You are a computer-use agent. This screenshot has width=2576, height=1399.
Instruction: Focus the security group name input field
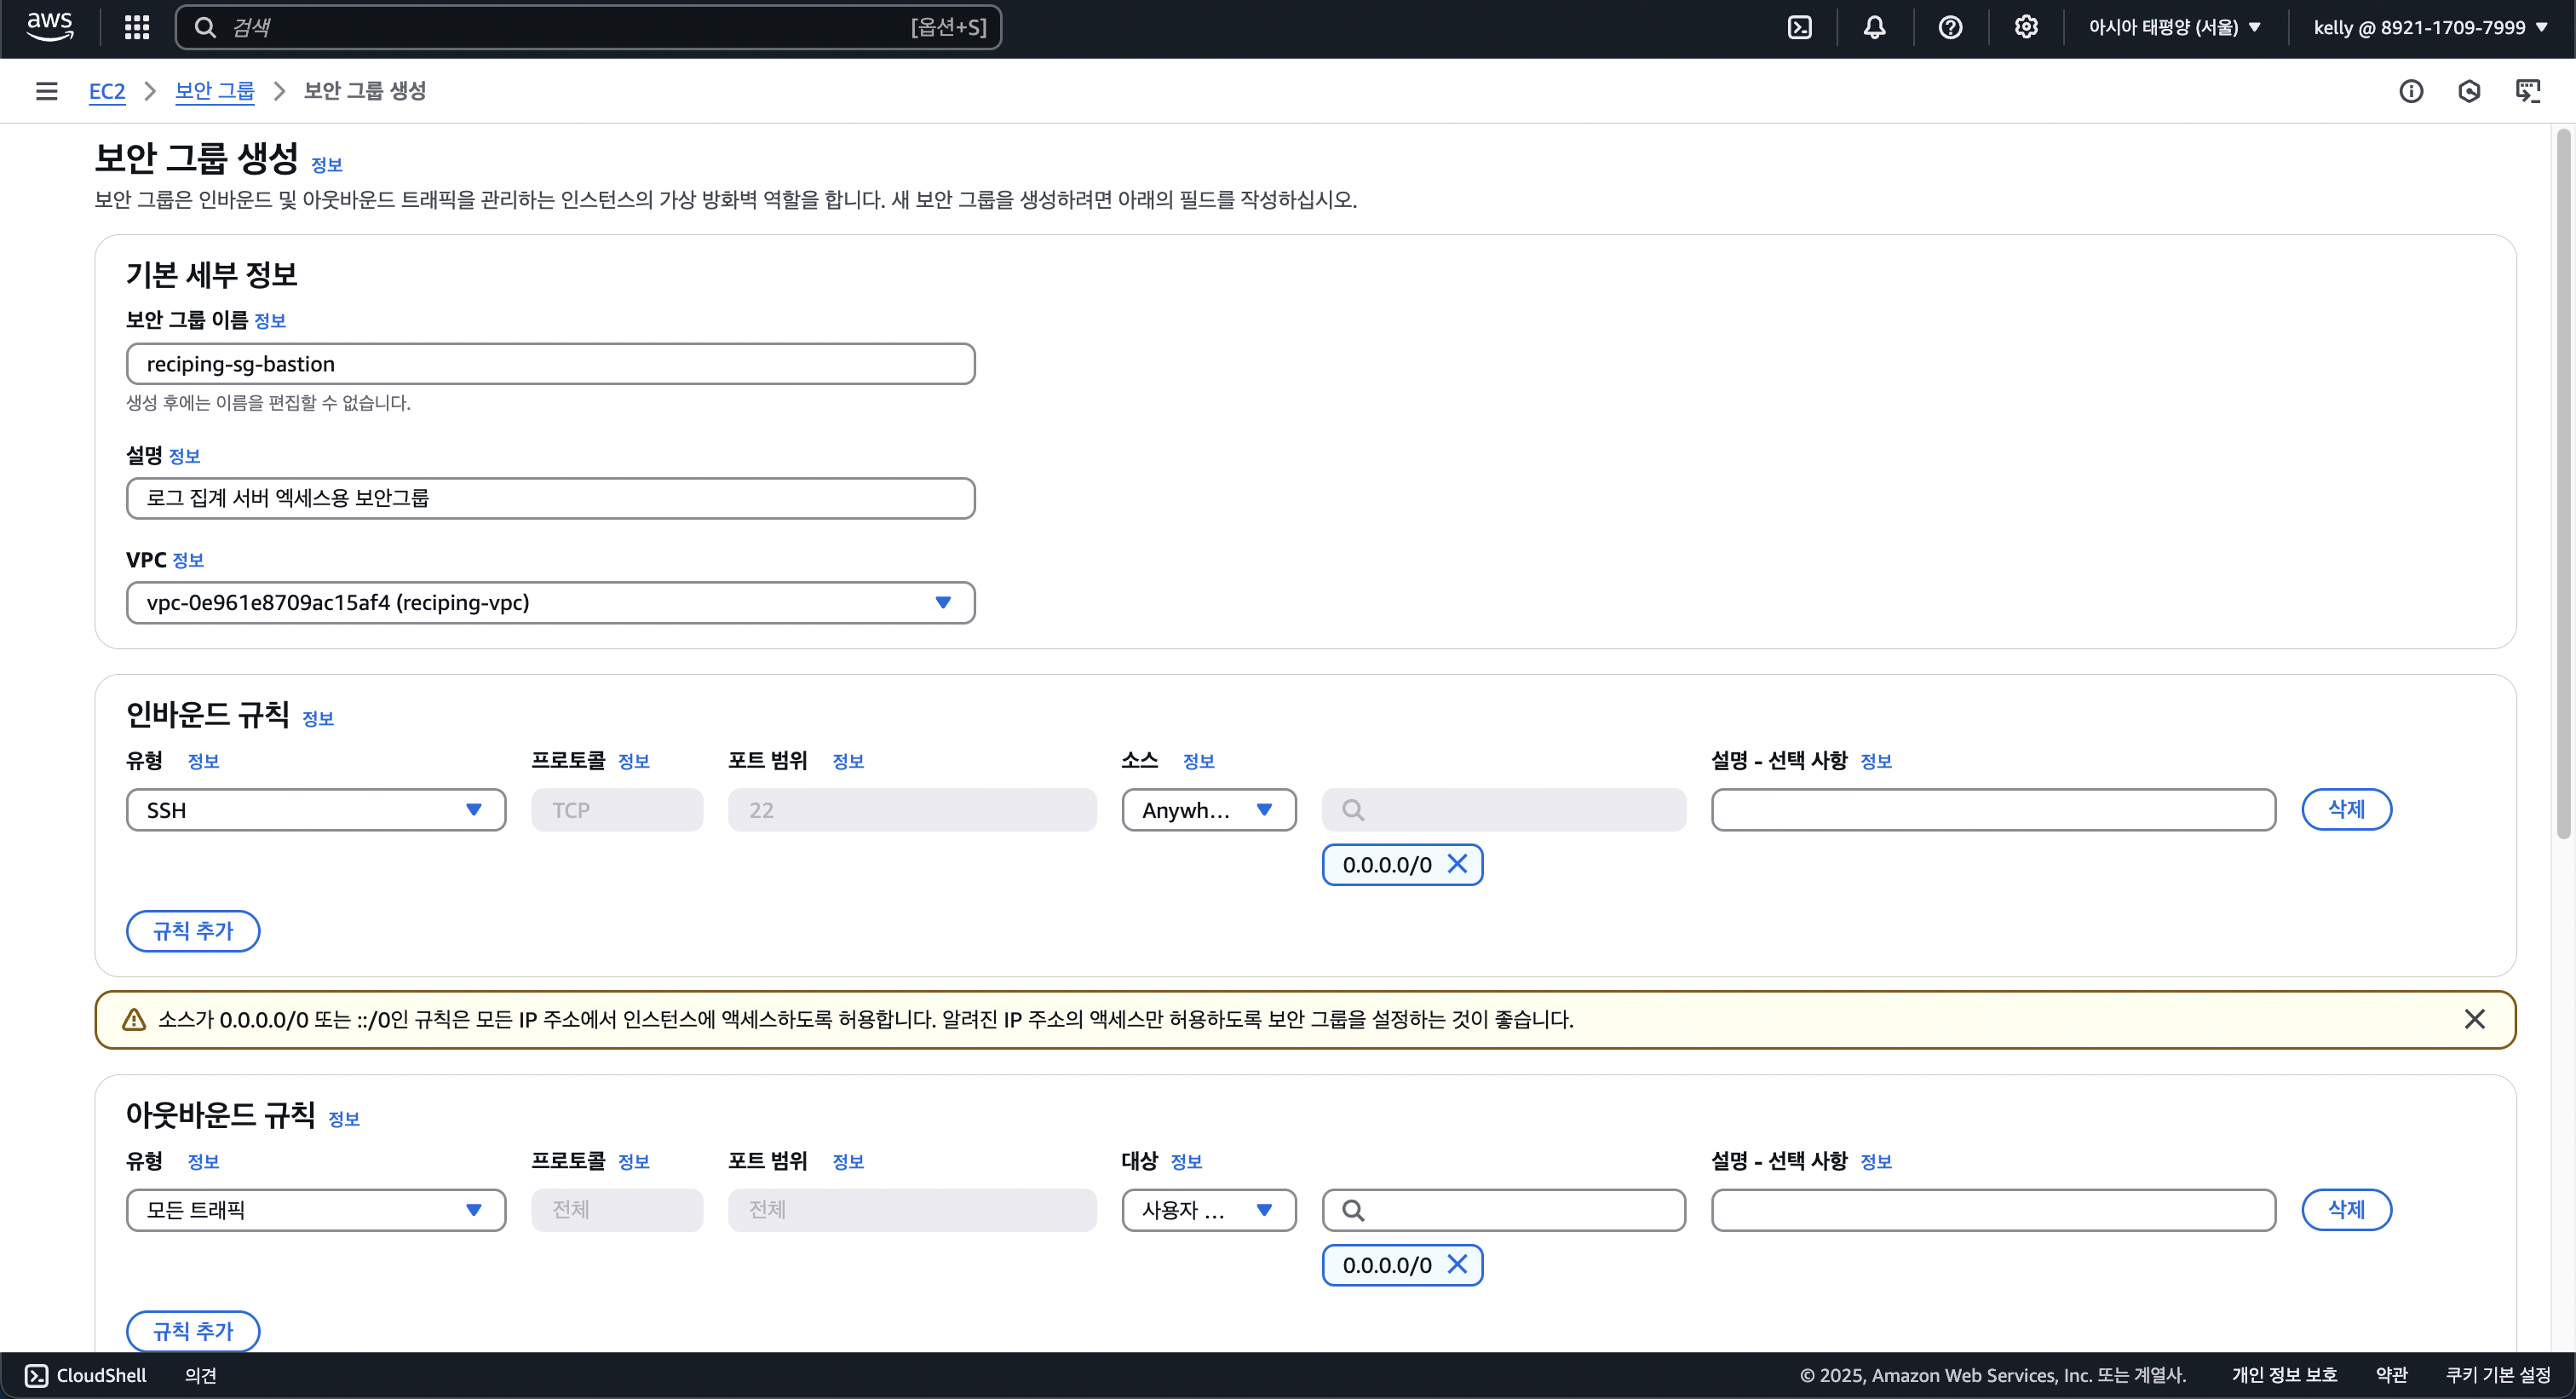click(550, 364)
